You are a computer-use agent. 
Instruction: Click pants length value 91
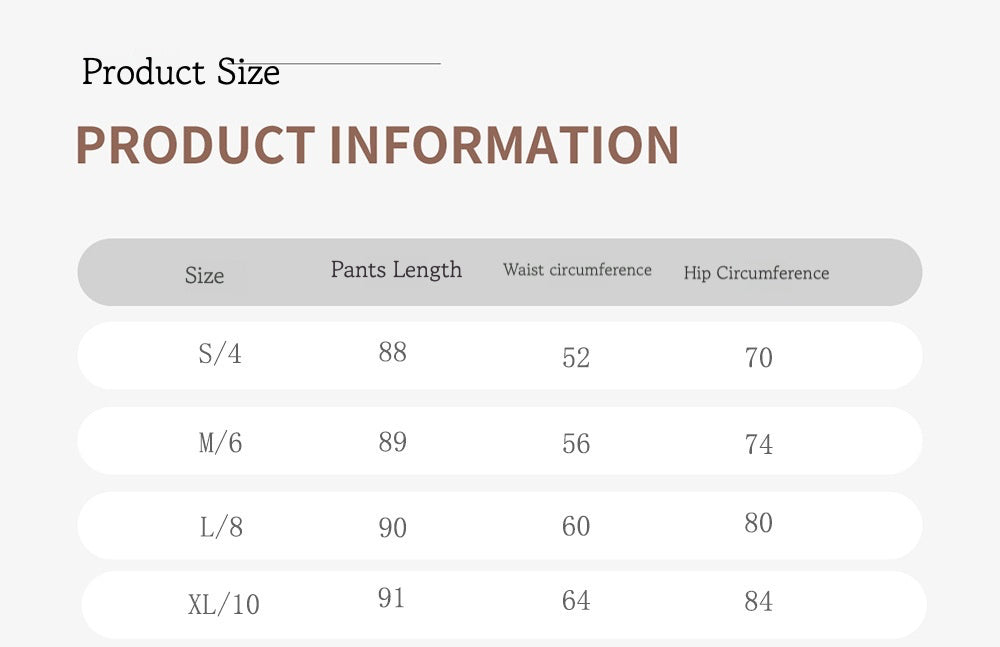[392, 598]
